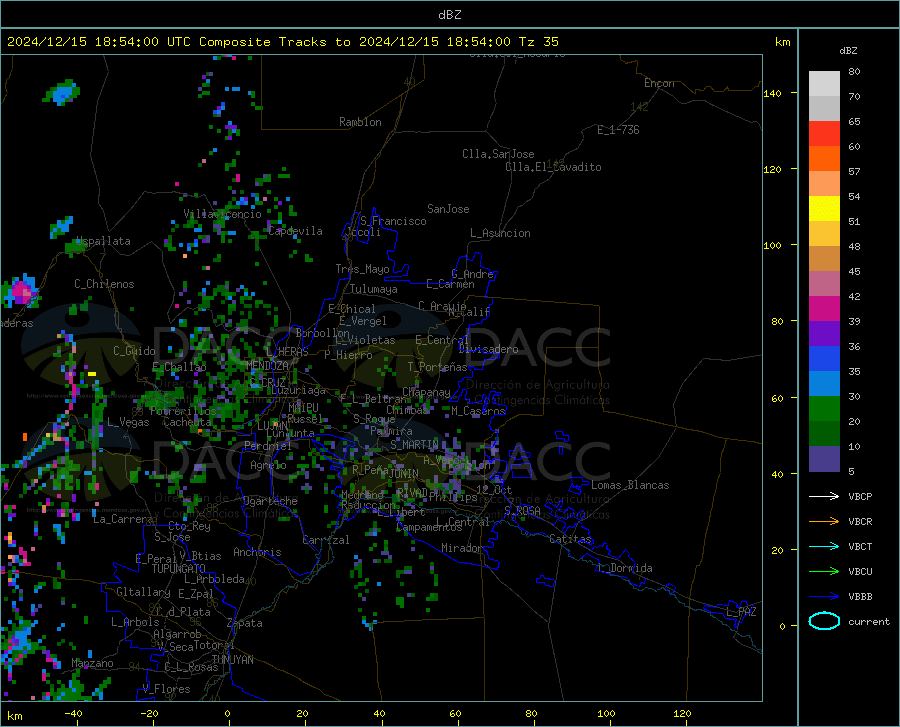The image size is (900, 727).
Task: Click the timestamp header text line
Action: click(283, 42)
